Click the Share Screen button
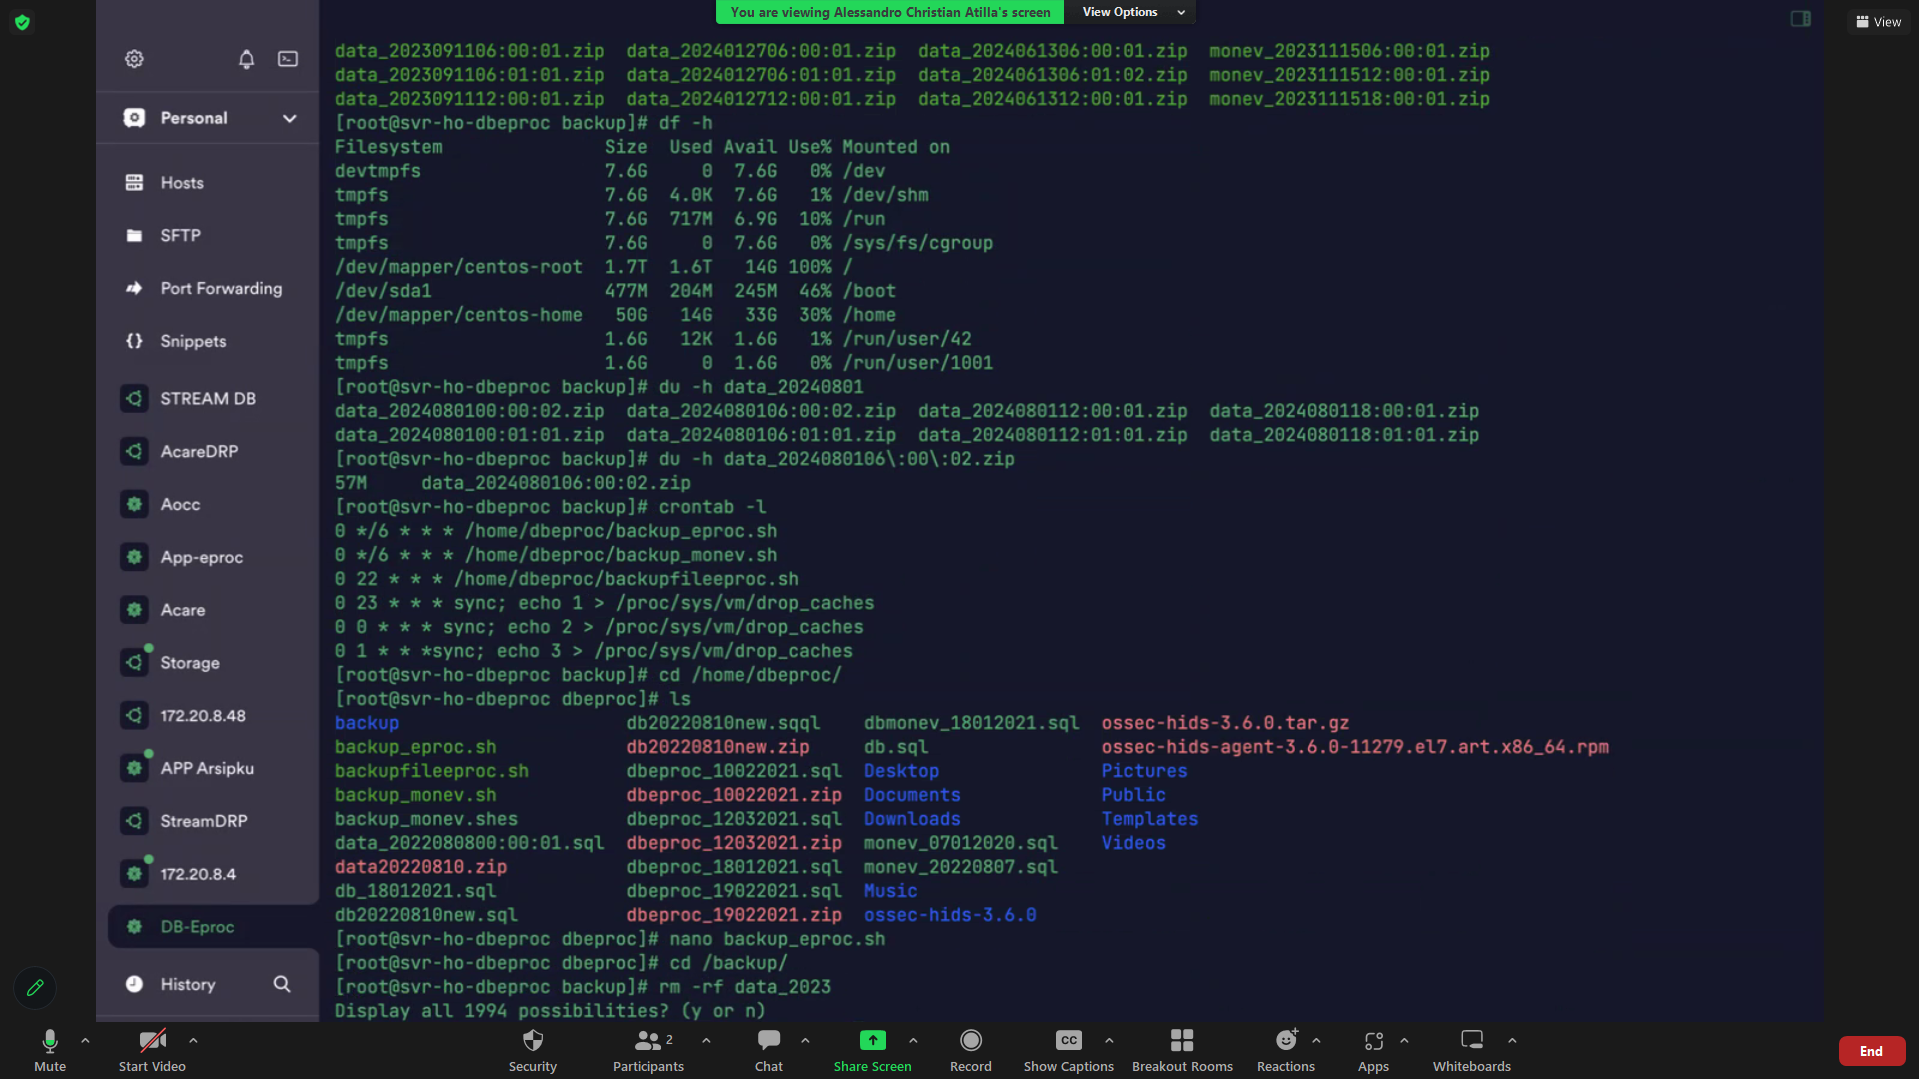This screenshot has width=1919, height=1079. pyautogui.click(x=872, y=1050)
